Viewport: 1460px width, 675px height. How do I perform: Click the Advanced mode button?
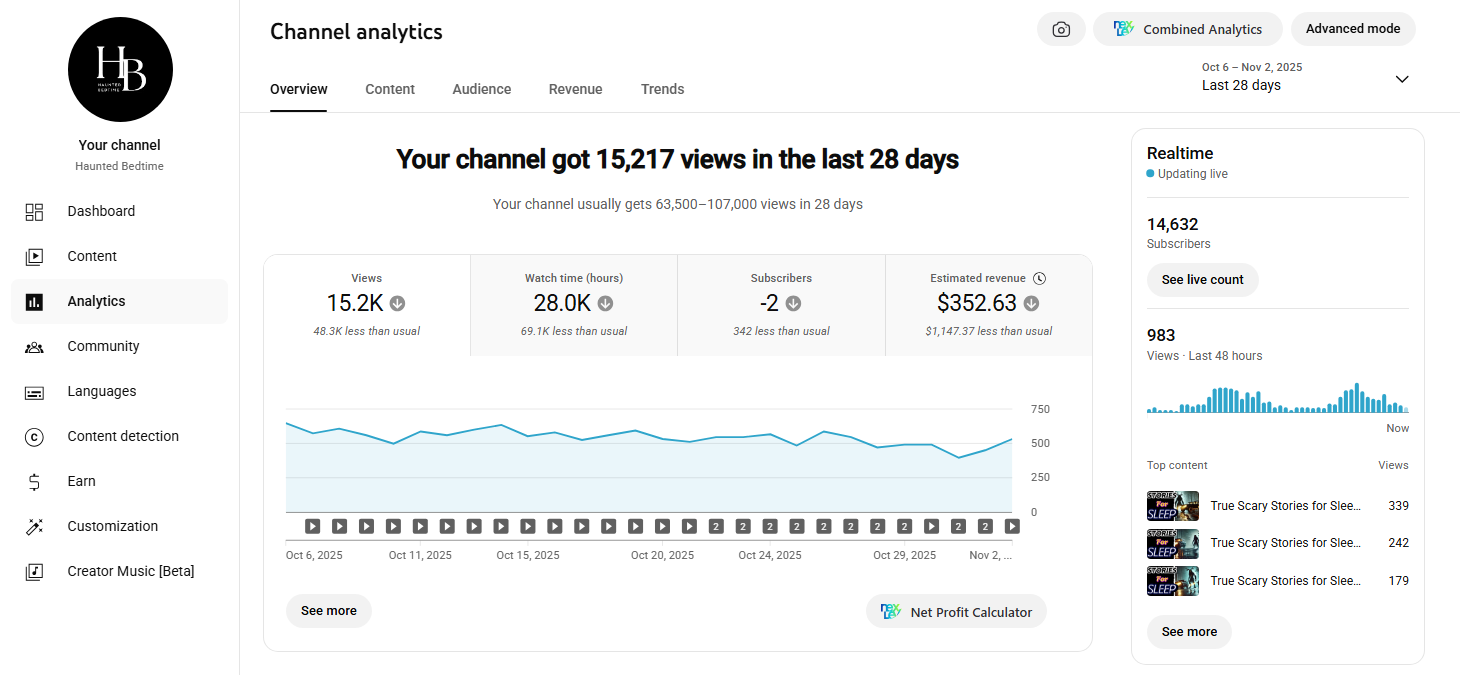pos(1352,29)
